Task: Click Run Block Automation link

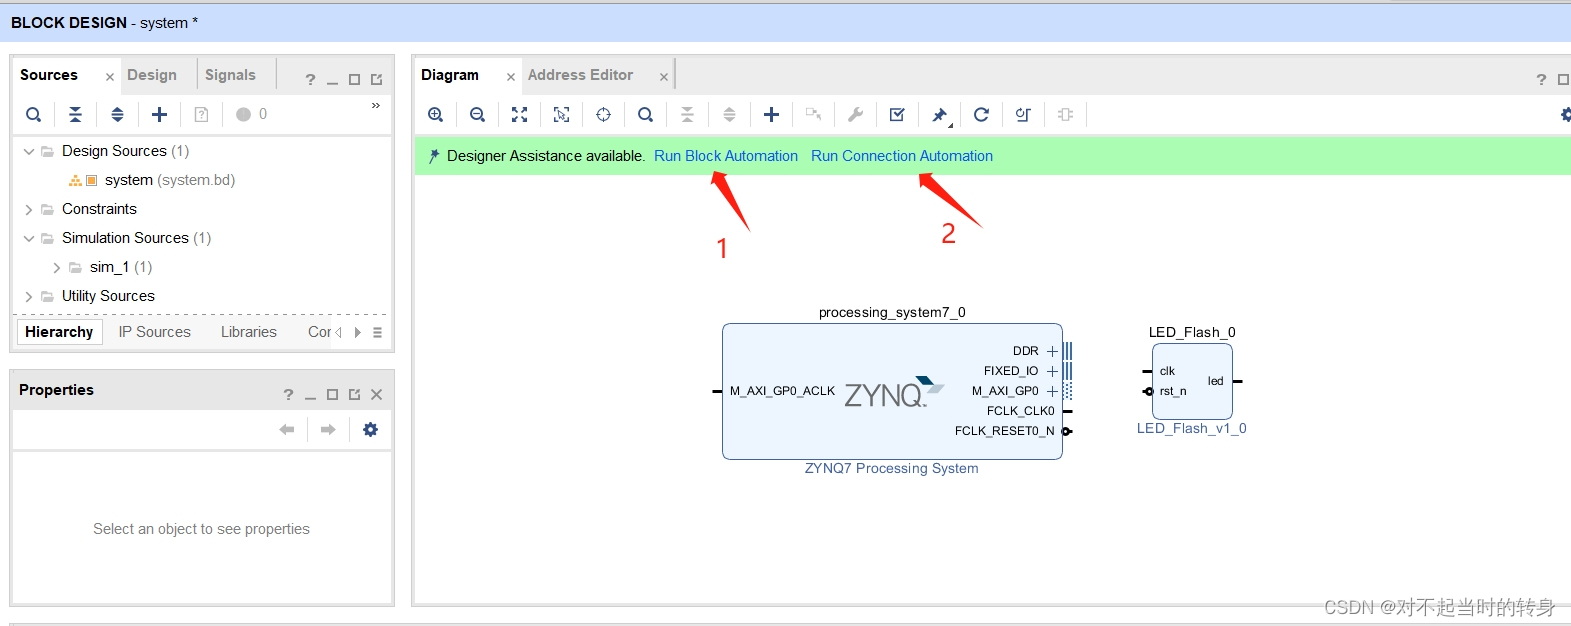Action: tap(726, 156)
